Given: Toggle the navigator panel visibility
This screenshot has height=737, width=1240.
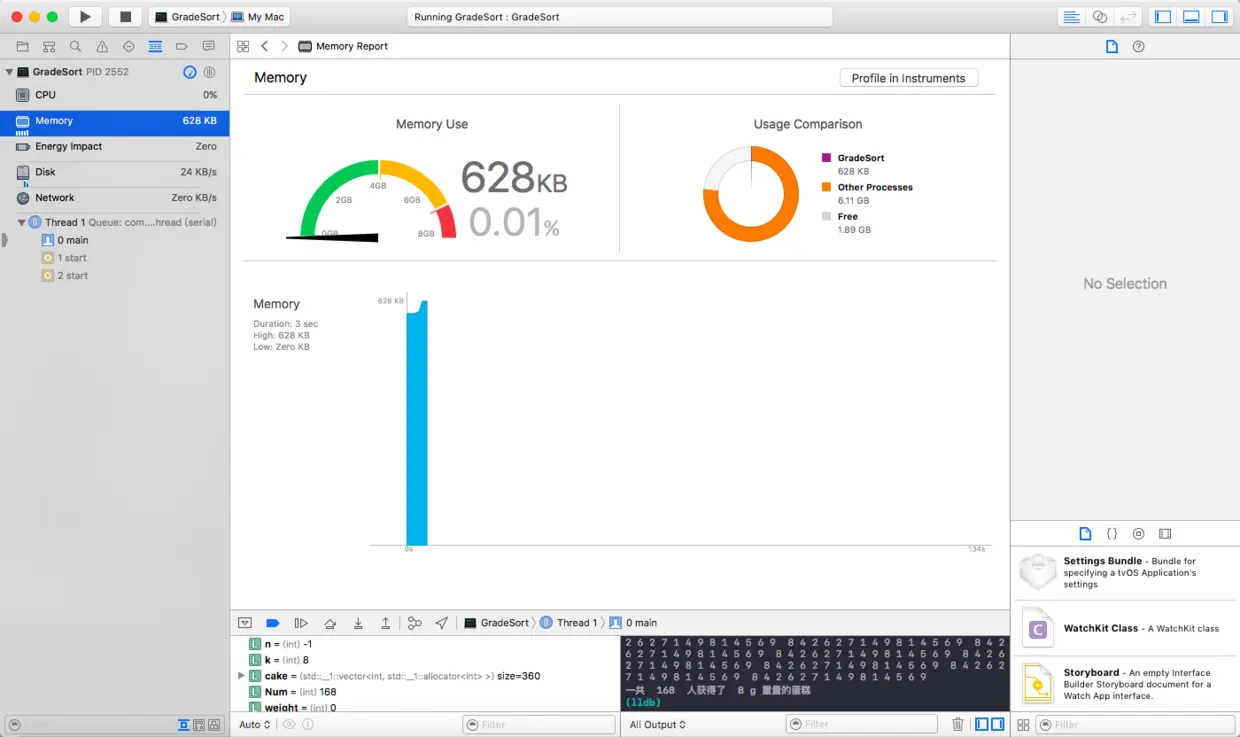Looking at the screenshot, I should pos(1162,17).
